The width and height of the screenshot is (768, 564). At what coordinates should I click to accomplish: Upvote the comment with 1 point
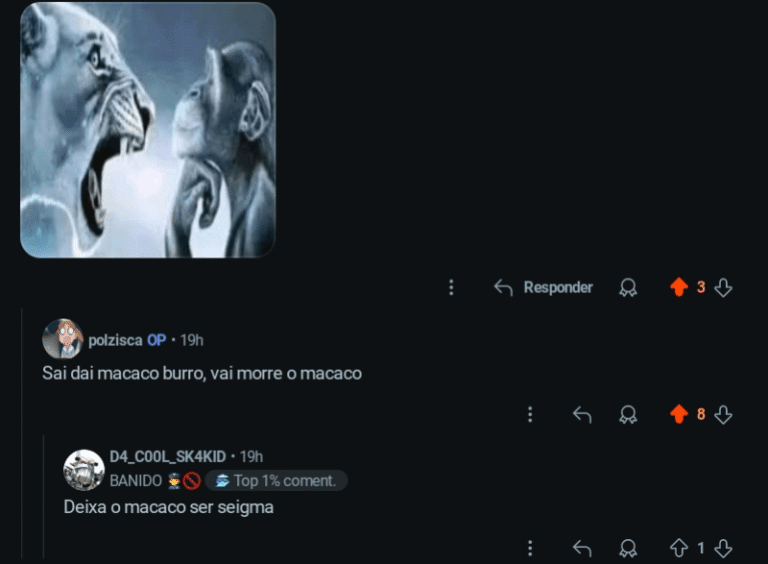(679, 548)
